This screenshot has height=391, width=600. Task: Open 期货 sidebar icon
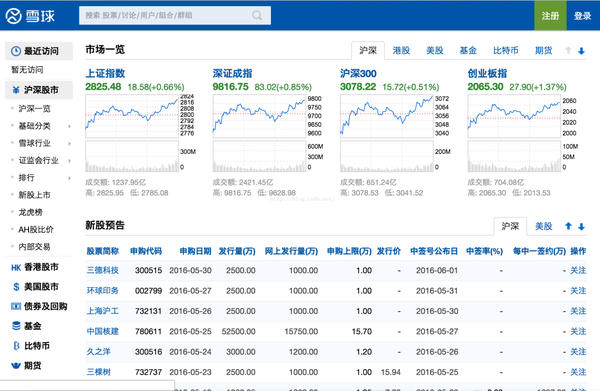pyautogui.click(x=16, y=366)
